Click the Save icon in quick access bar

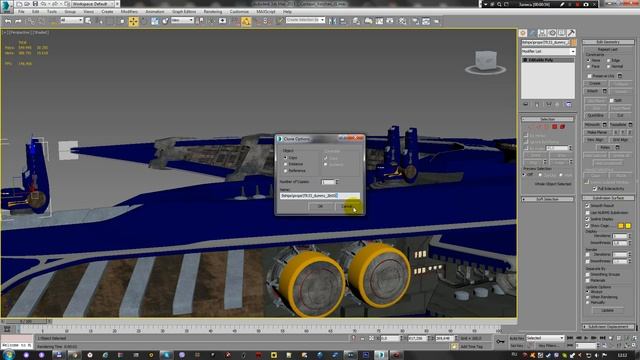point(35,4)
